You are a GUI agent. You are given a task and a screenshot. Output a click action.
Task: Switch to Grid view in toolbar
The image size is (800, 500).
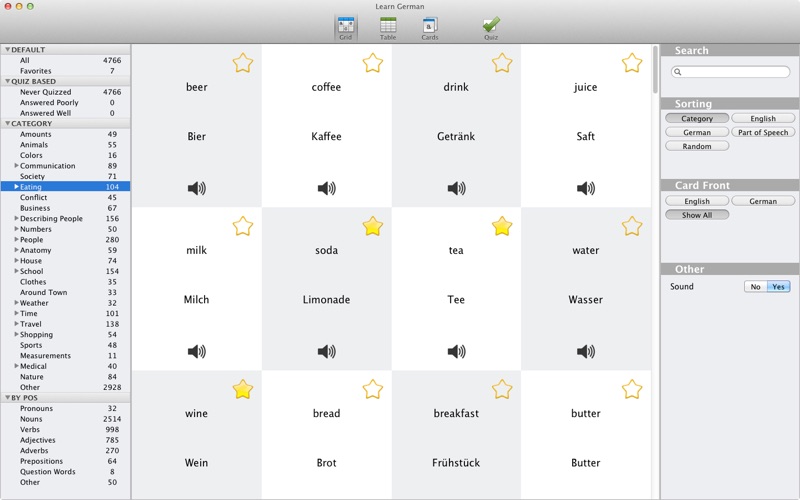click(345, 28)
